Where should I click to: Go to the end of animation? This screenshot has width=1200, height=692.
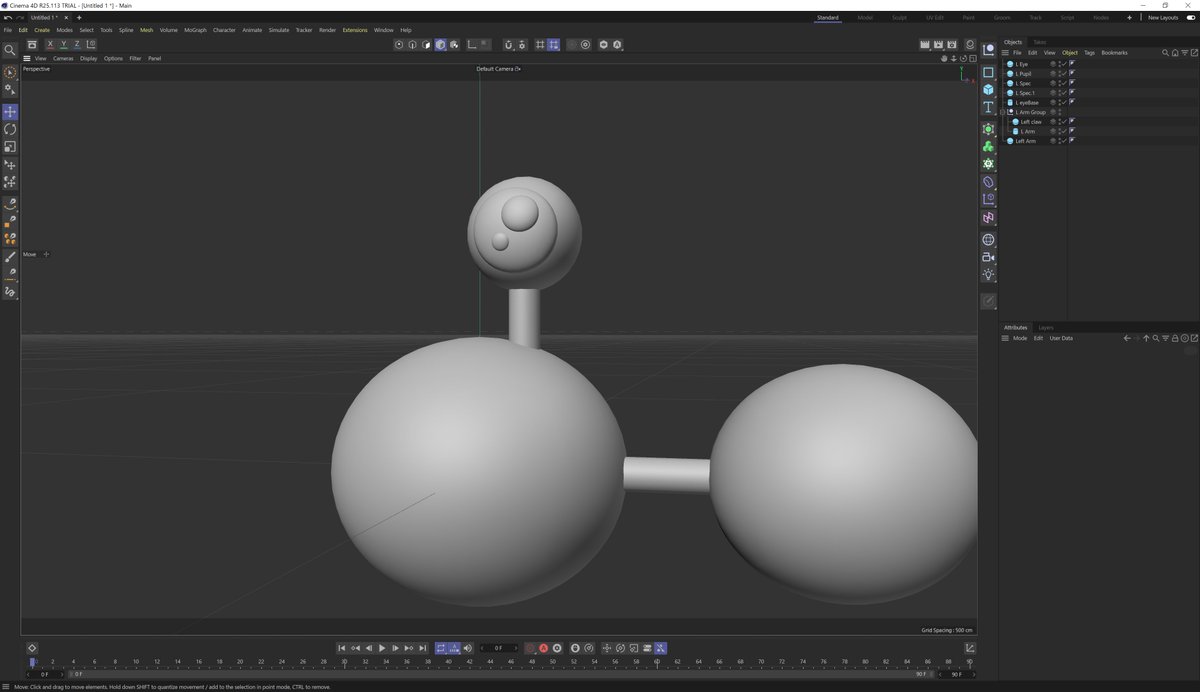click(x=423, y=648)
